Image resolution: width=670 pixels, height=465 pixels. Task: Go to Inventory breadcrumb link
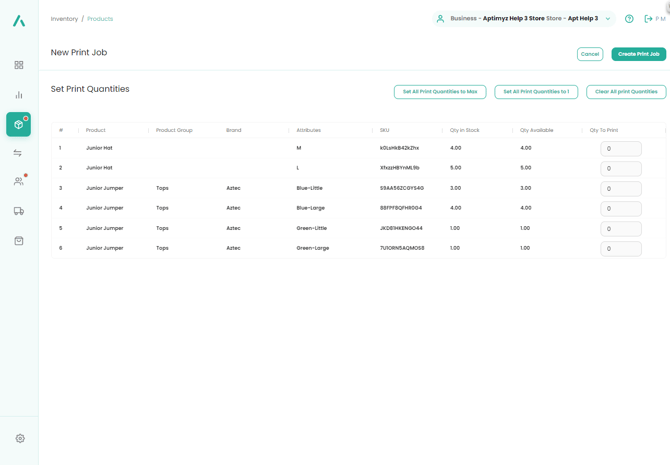click(x=64, y=19)
